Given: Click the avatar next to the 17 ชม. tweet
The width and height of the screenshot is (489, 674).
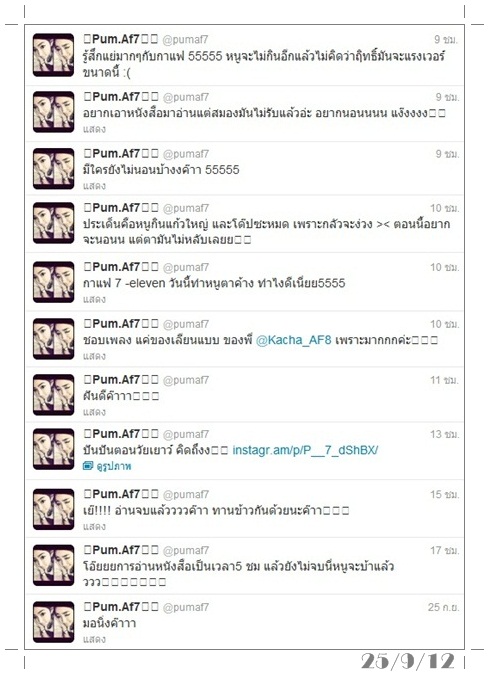Looking at the screenshot, I should pyautogui.click(x=54, y=565).
